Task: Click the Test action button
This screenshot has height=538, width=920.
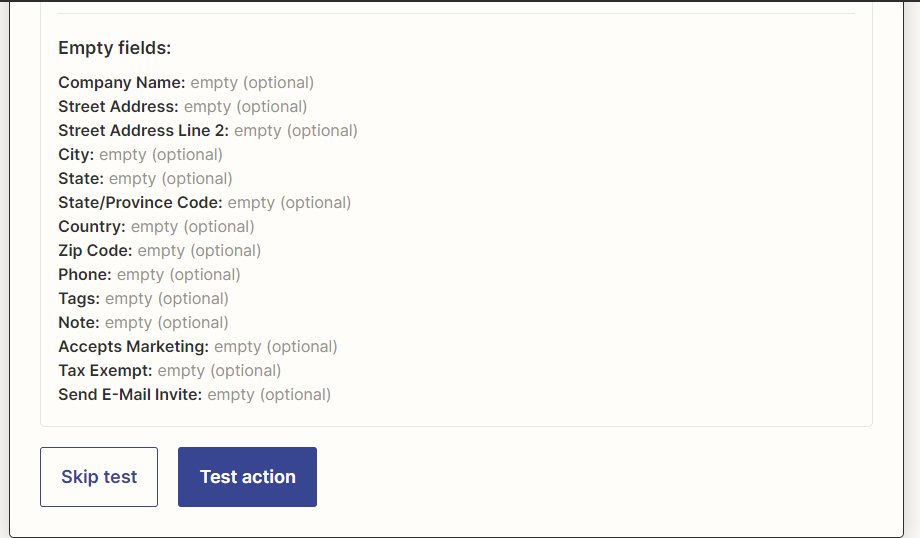Action: click(247, 477)
